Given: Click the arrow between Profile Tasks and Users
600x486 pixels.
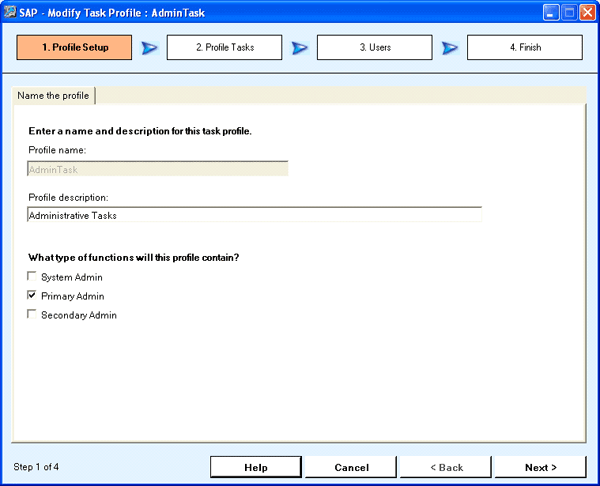Looking at the screenshot, I should pos(300,48).
